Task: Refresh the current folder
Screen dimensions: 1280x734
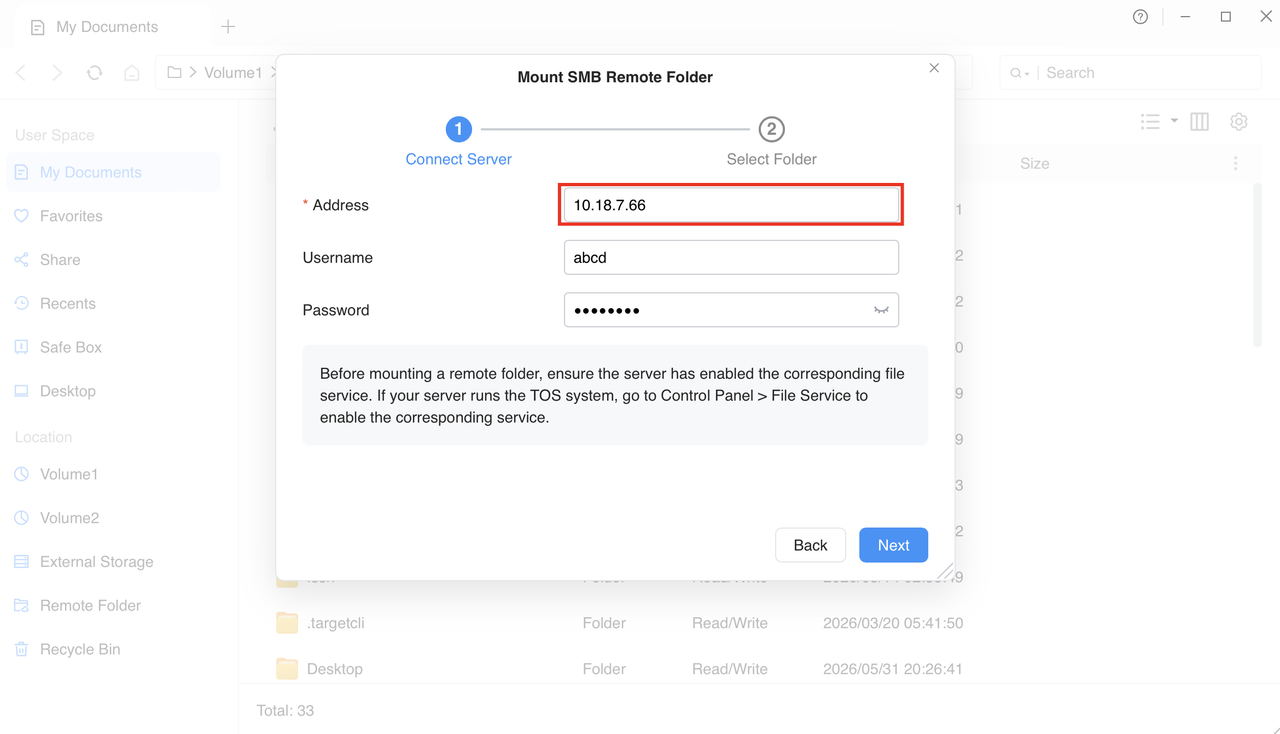Action: pos(94,73)
